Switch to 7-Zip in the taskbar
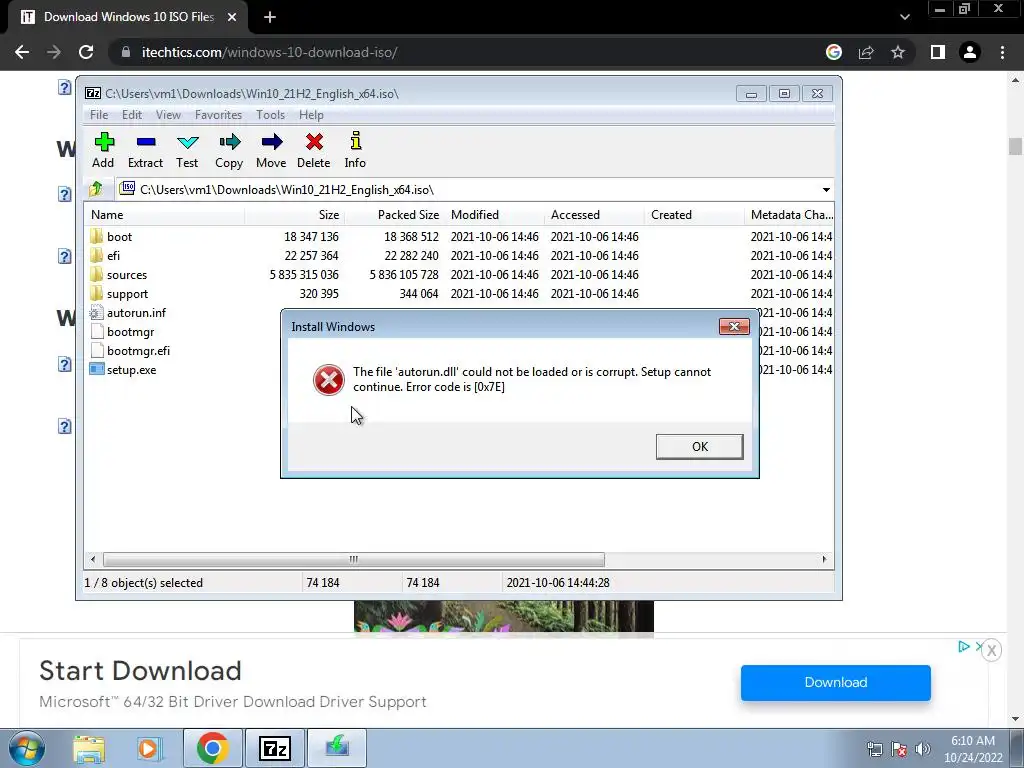Viewport: 1024px width, 768px height. tap(274, 748)
